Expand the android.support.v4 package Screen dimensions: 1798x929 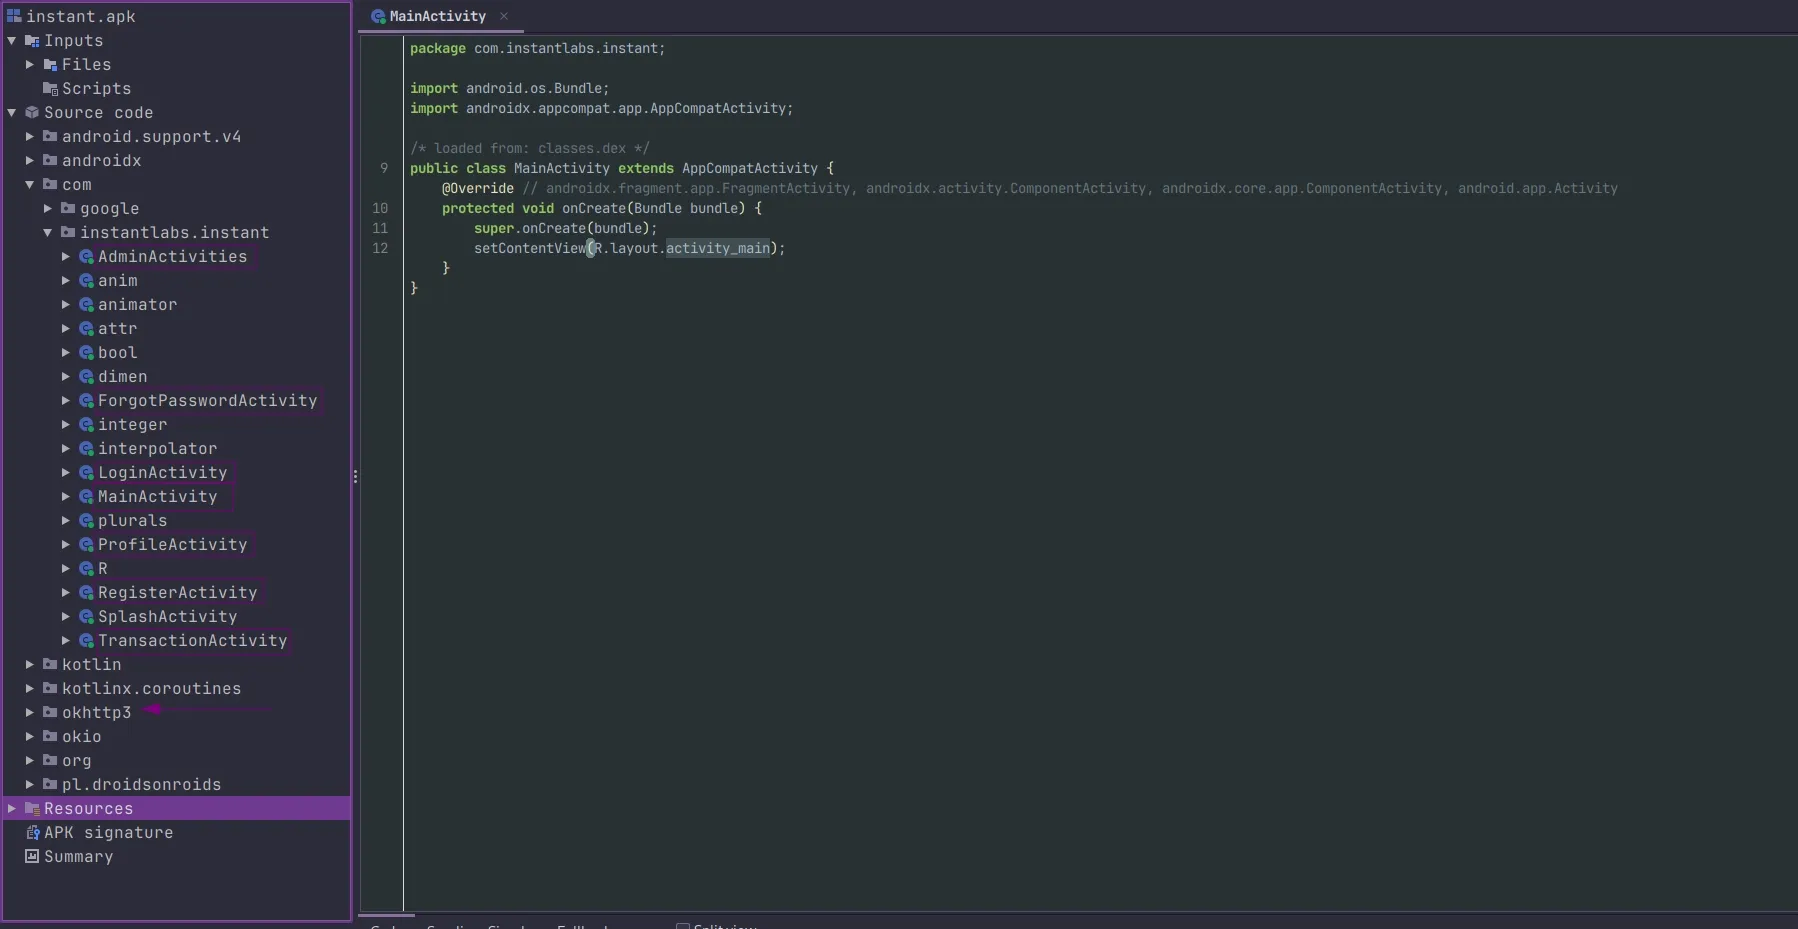pos(30,137)
